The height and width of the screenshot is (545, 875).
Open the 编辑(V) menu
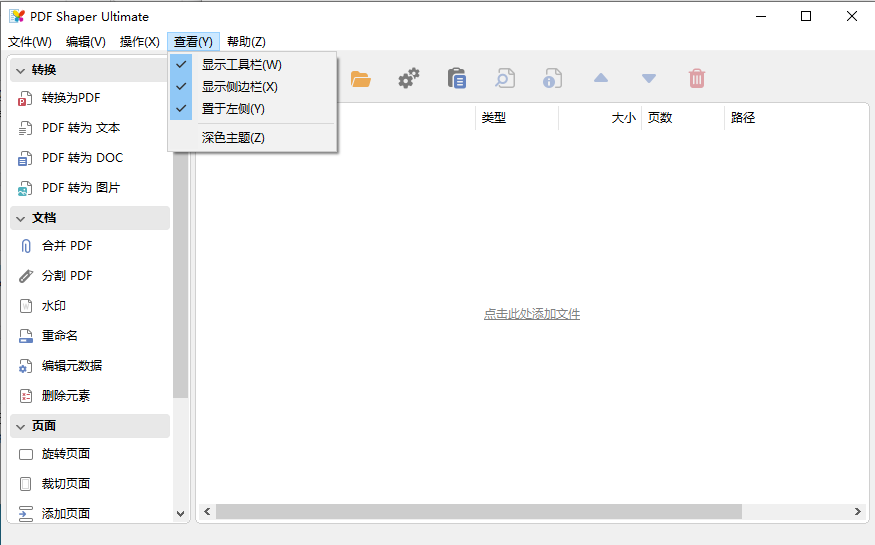tap(85, 42)
